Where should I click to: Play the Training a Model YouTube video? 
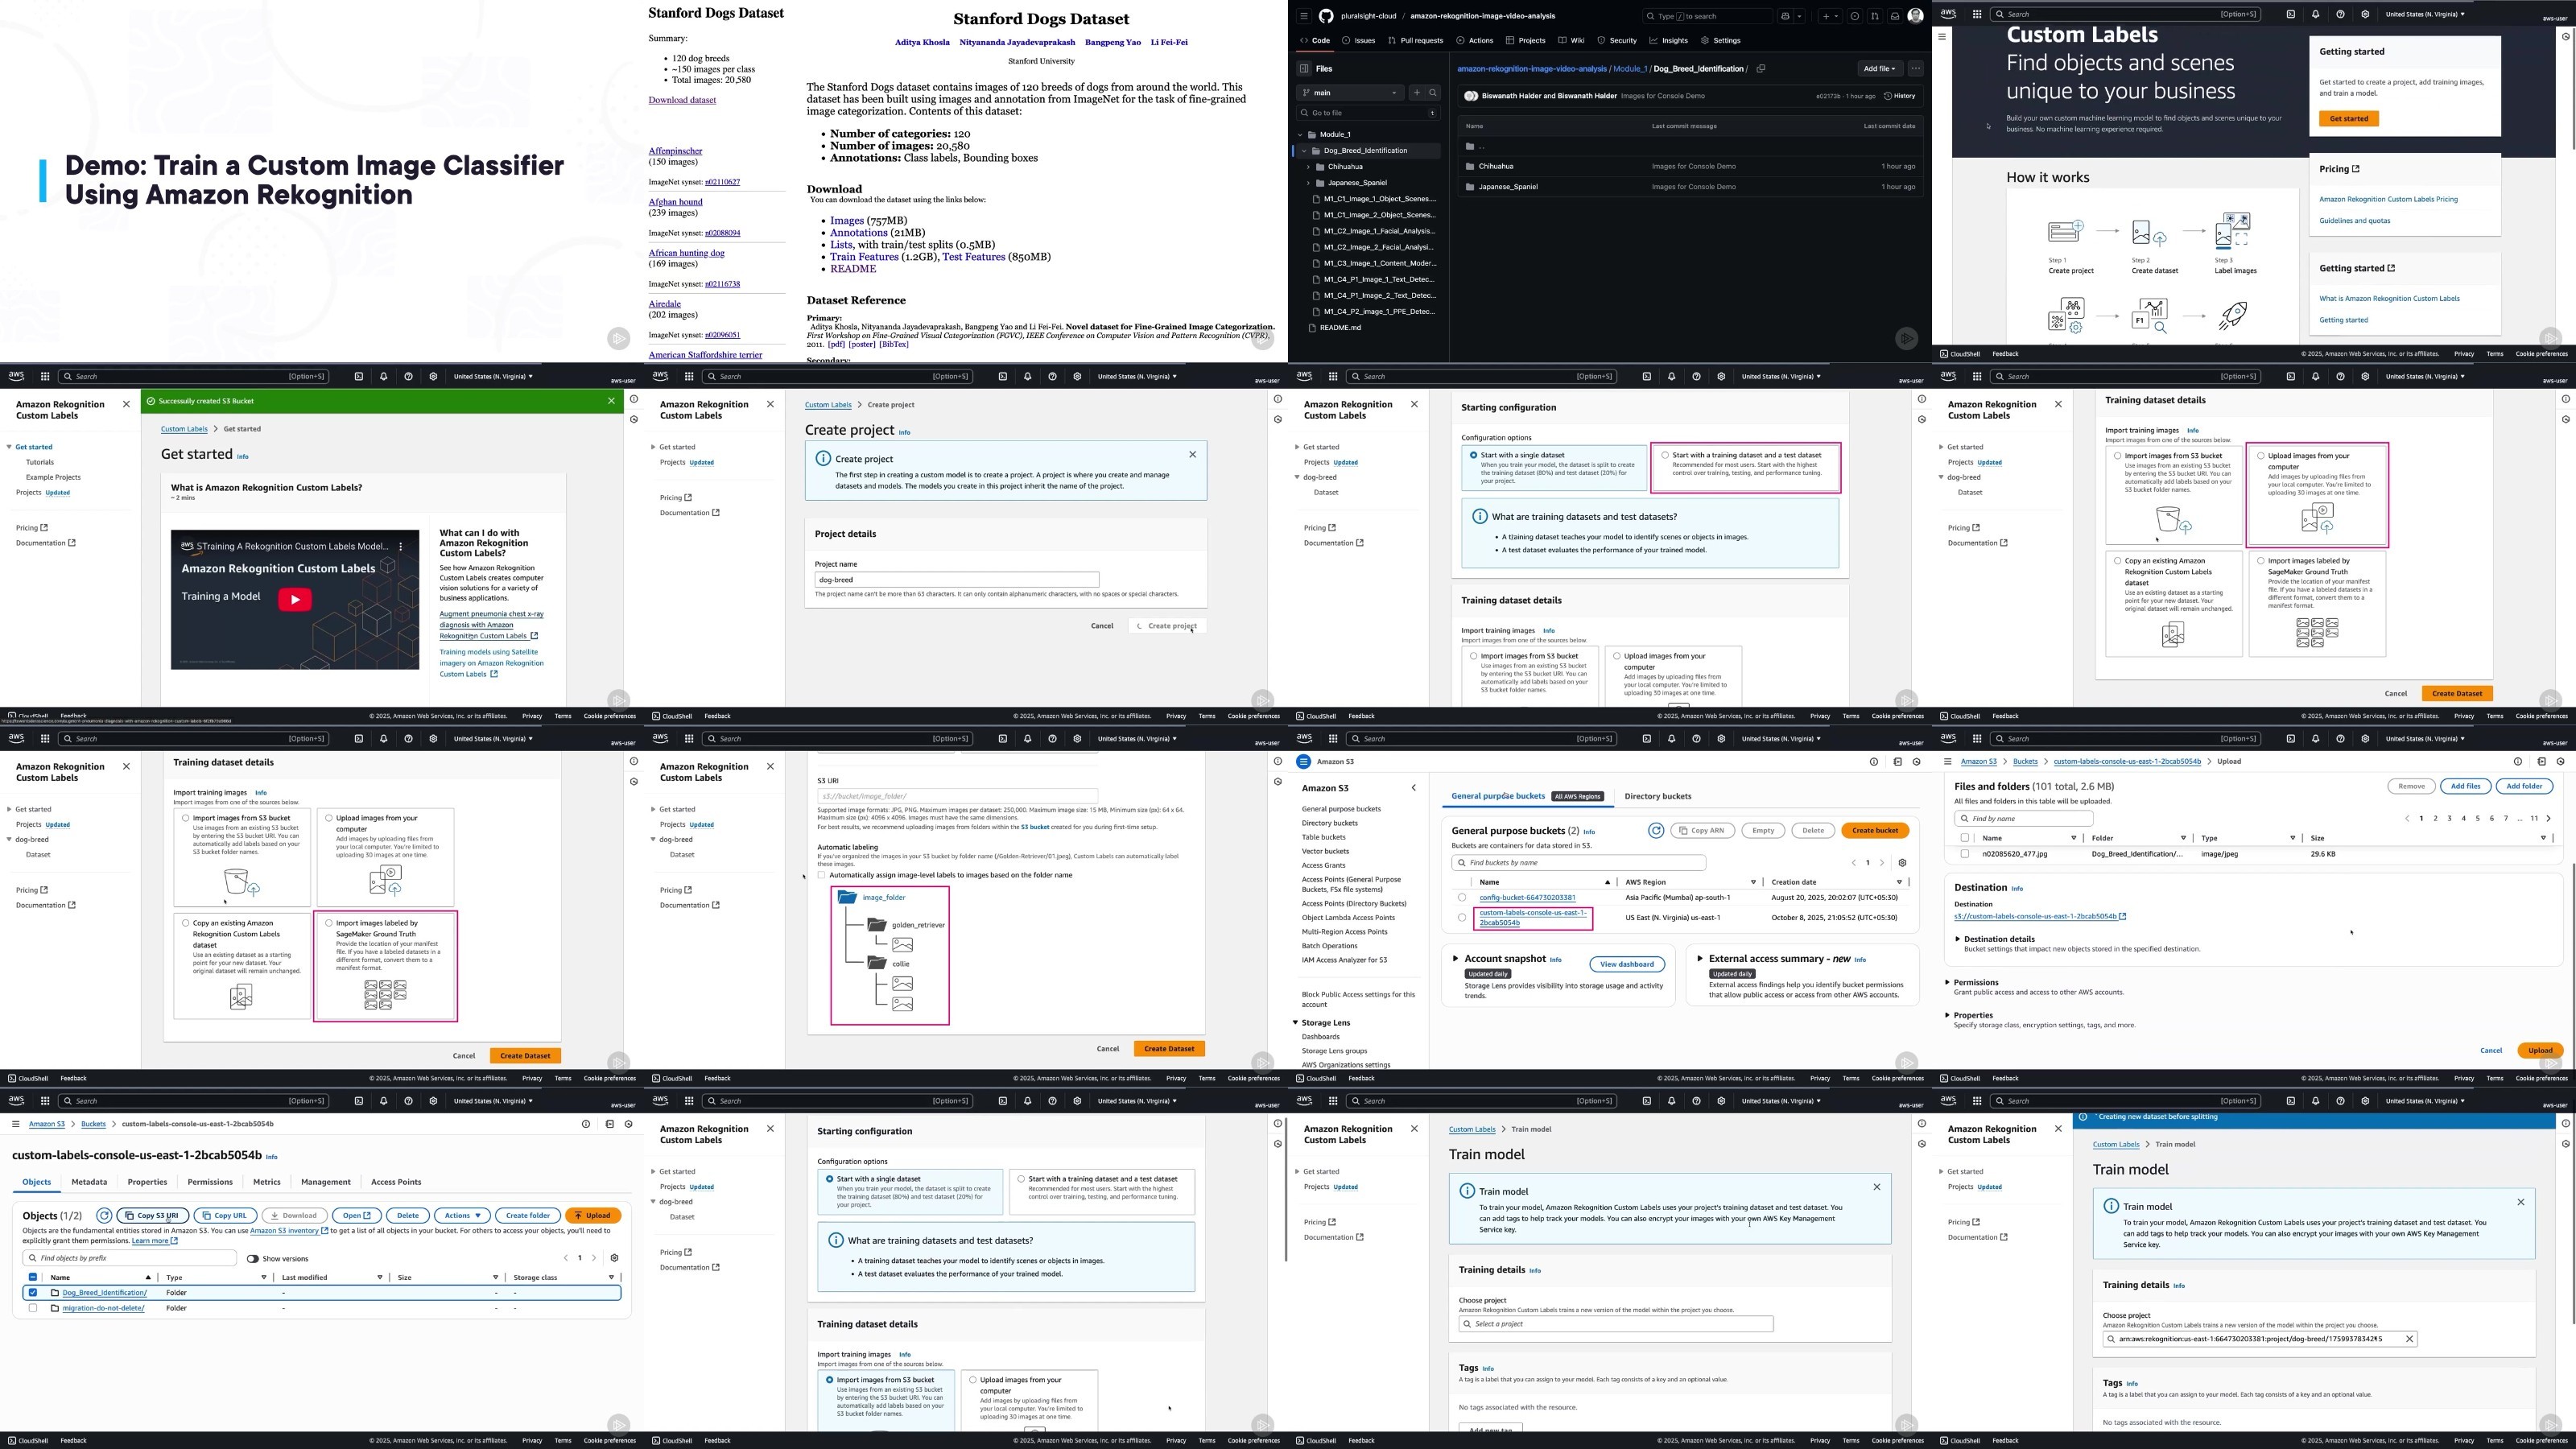(294, 599)
